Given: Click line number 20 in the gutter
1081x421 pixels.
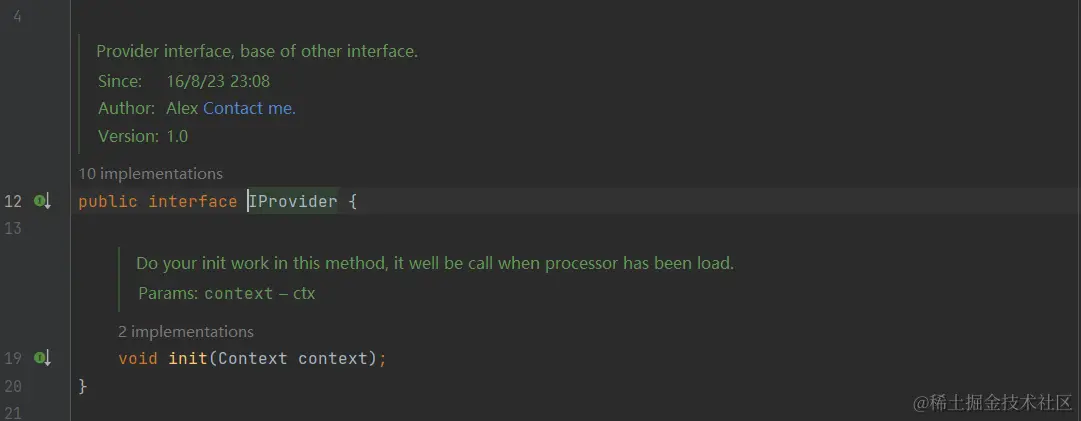Looking at the screenshot, I should [13, 386].
